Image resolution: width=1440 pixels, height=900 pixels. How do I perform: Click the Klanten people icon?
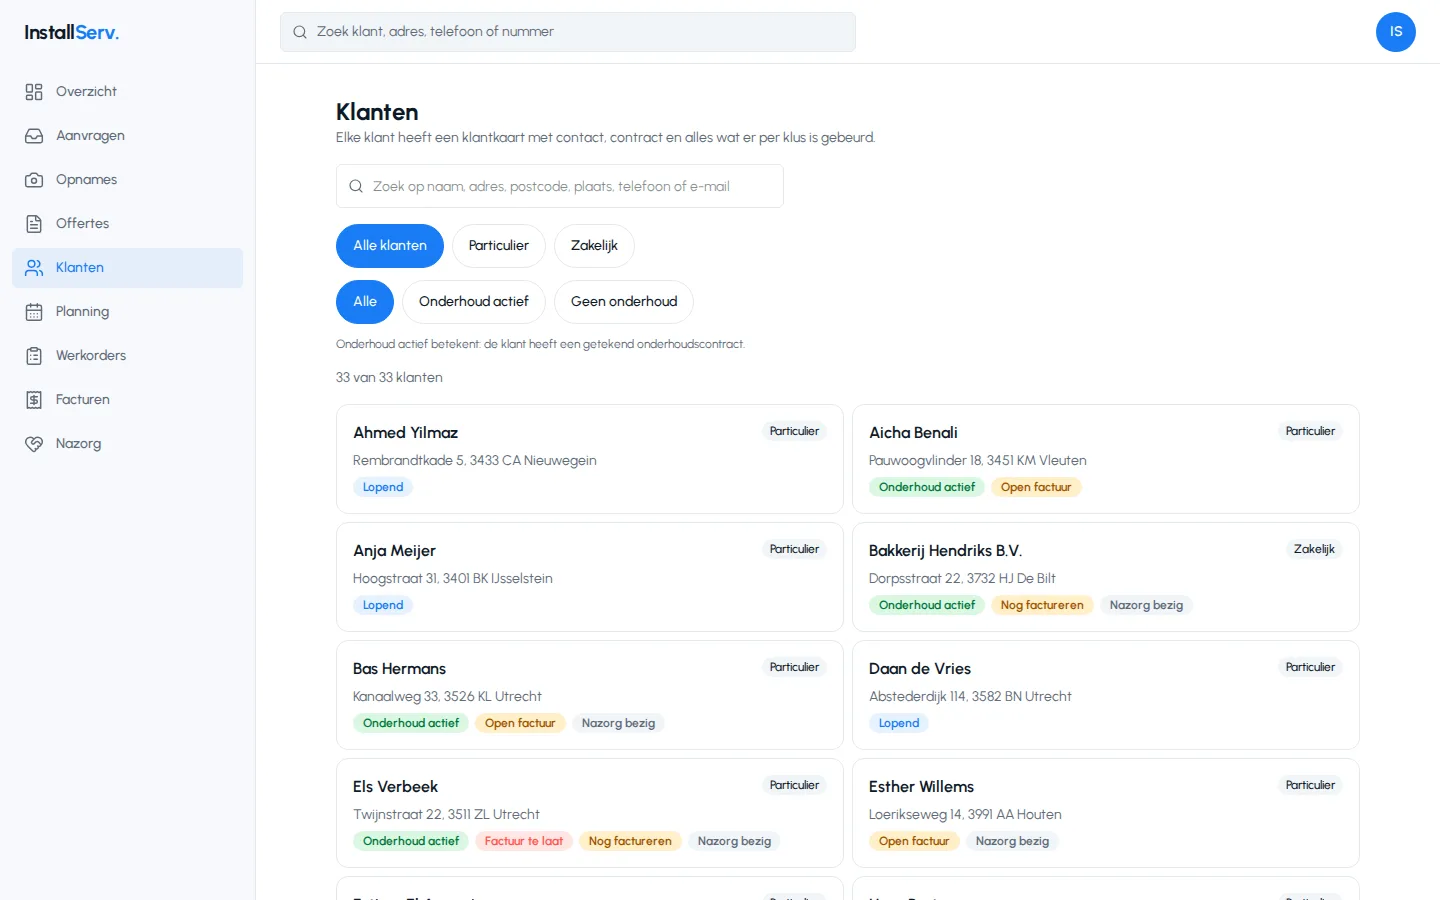[34, 268]
